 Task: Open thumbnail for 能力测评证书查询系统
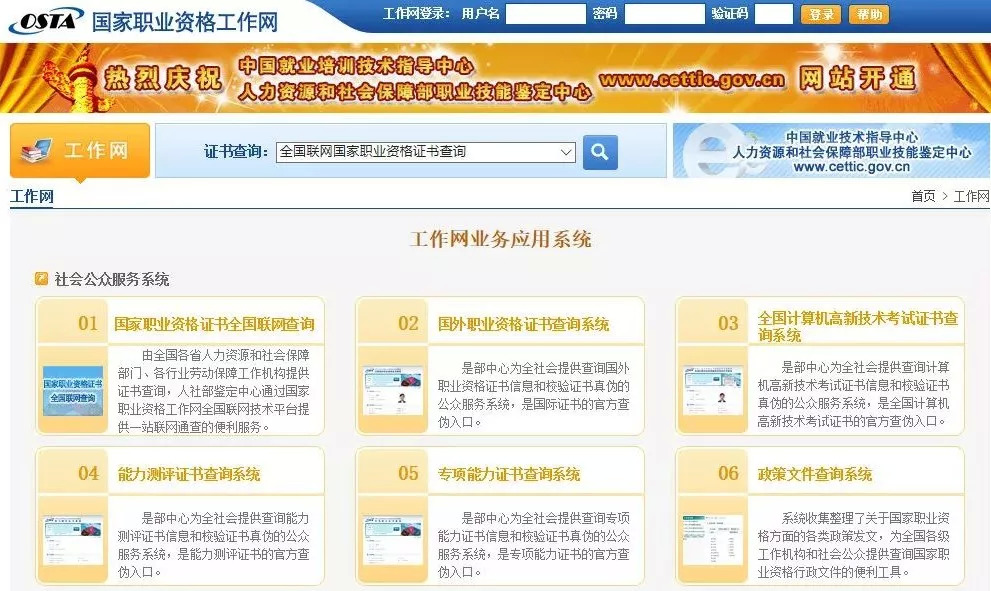(73, 540)
